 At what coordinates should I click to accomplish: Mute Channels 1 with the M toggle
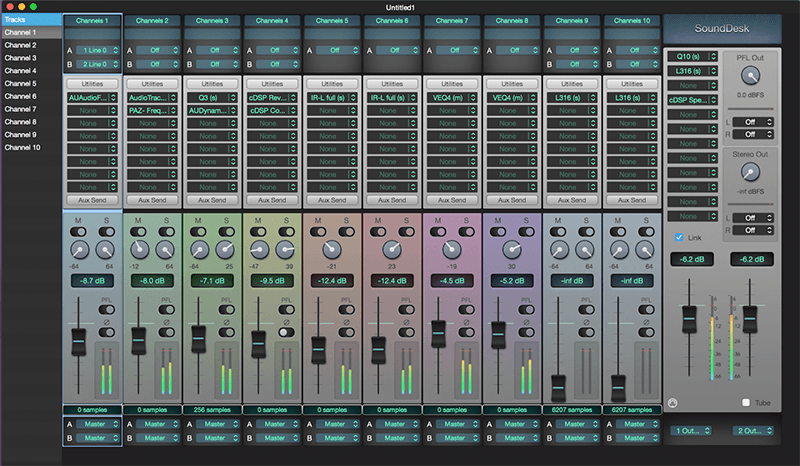(x=77, y=230)
